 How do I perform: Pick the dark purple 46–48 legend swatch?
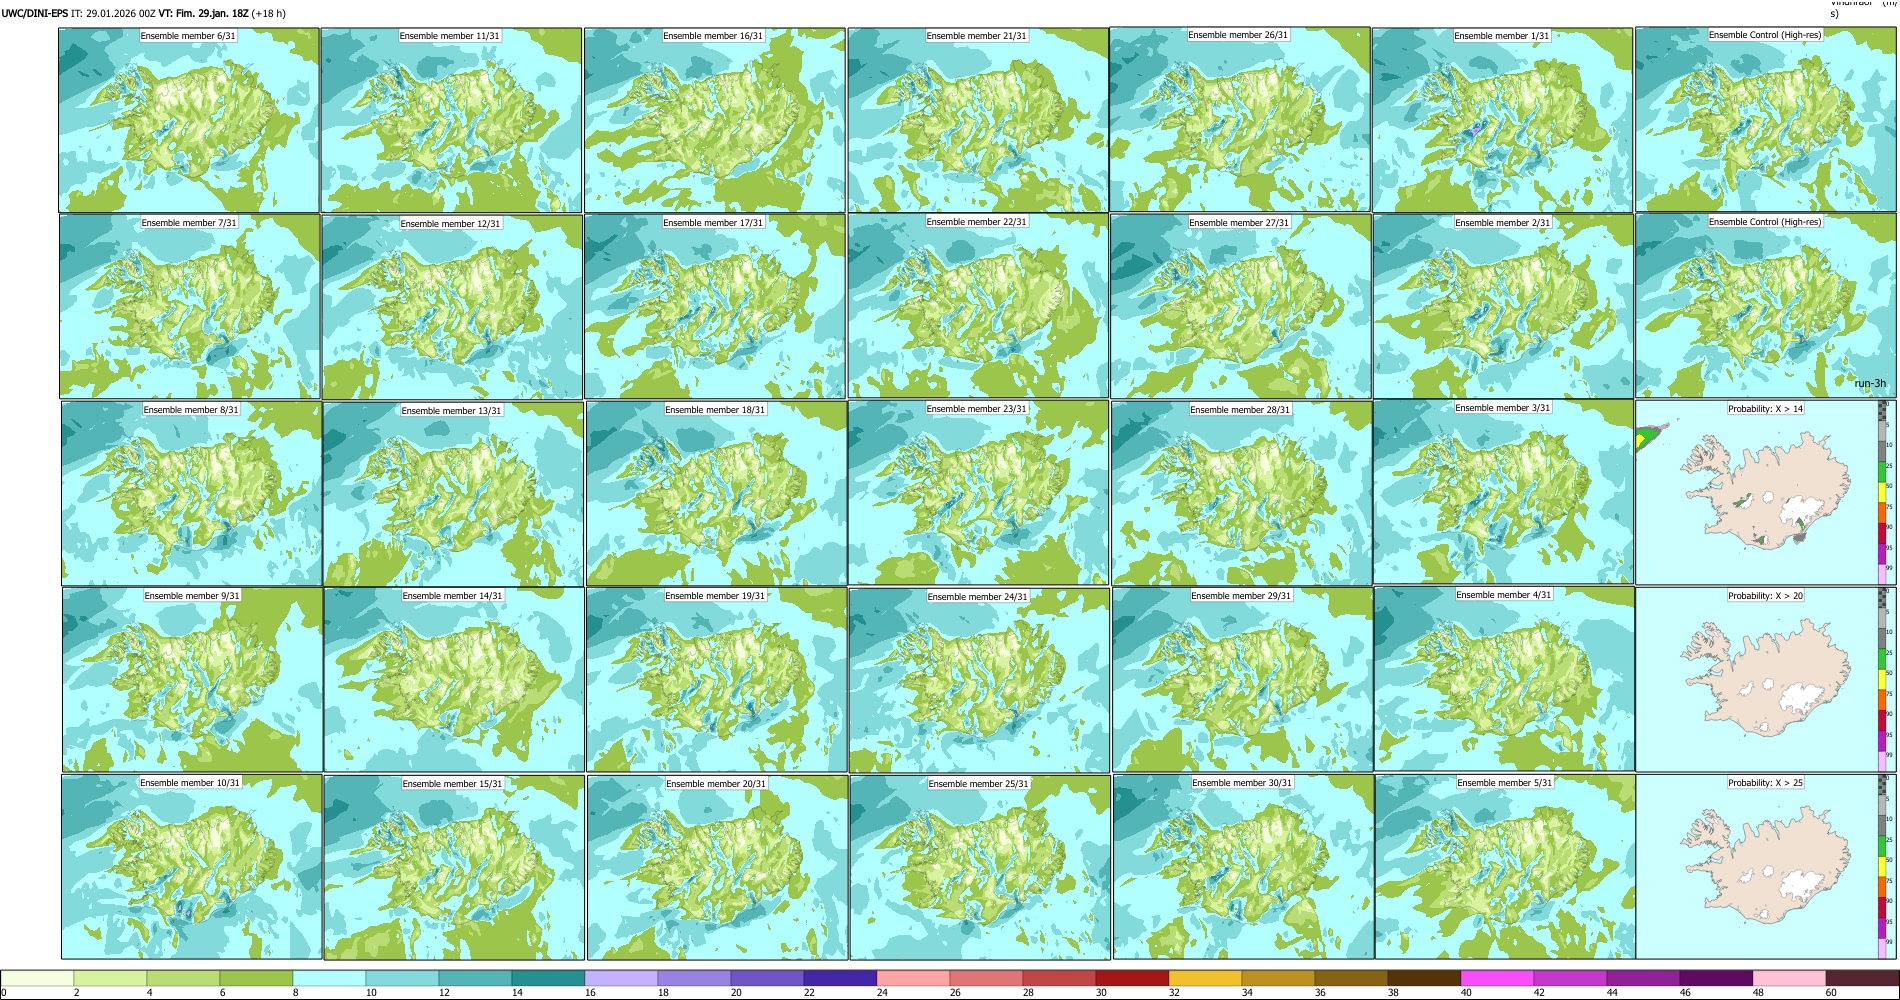point(1716,979)
